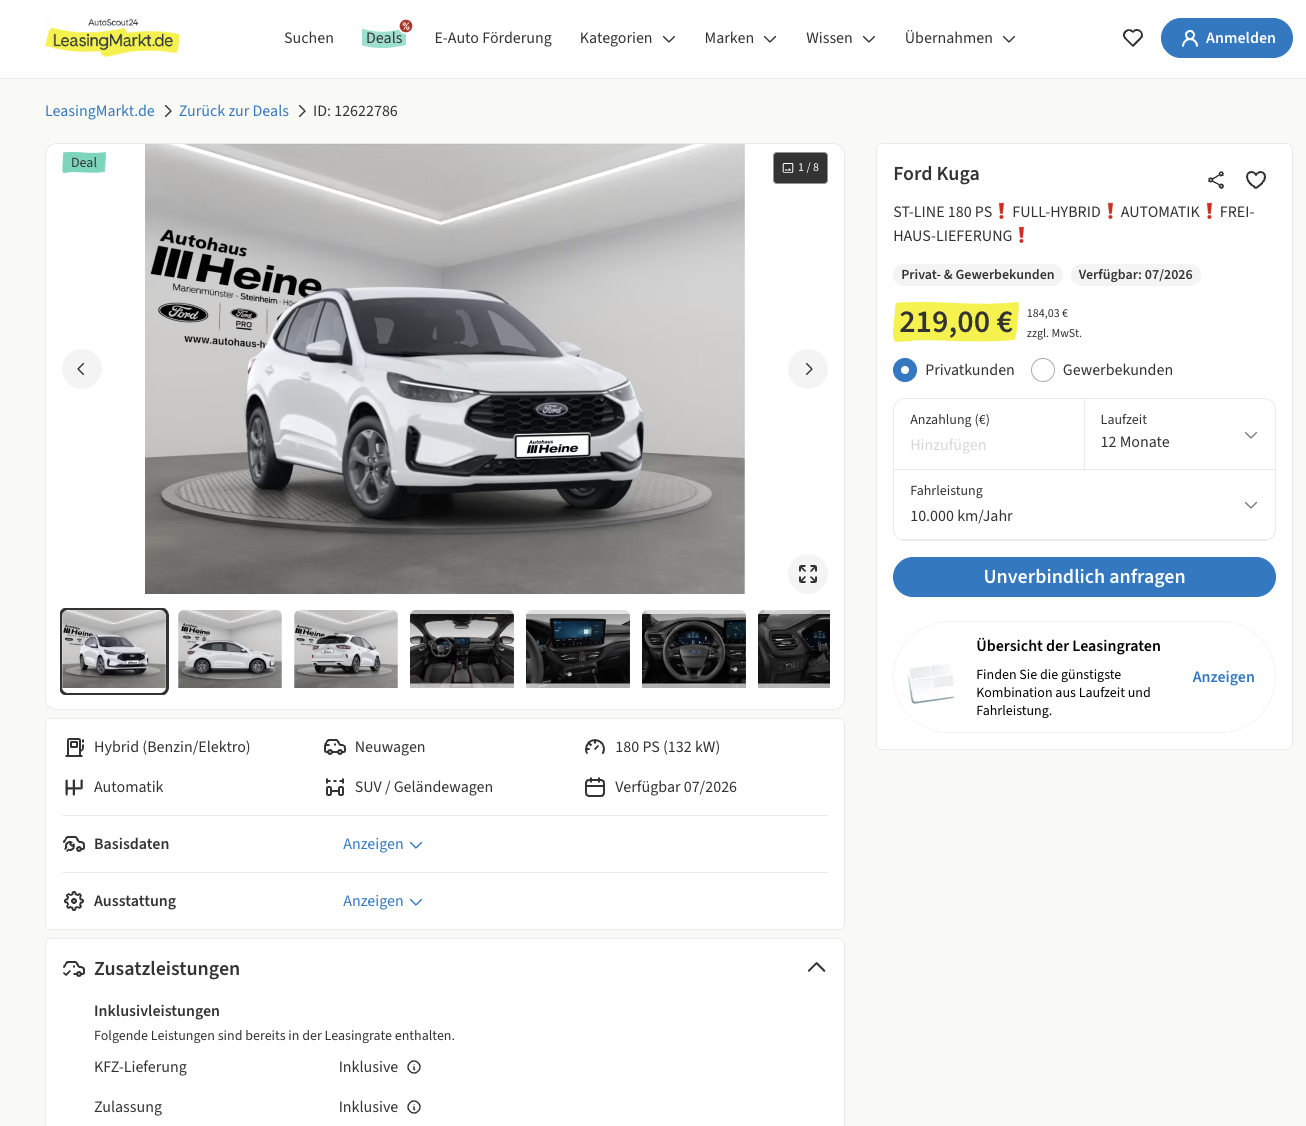Image resolution: width=1306 pixels, height=1126 pixels.
Task: Click info icon next to KFZ-Lieferung
Action: (414, 1067)
